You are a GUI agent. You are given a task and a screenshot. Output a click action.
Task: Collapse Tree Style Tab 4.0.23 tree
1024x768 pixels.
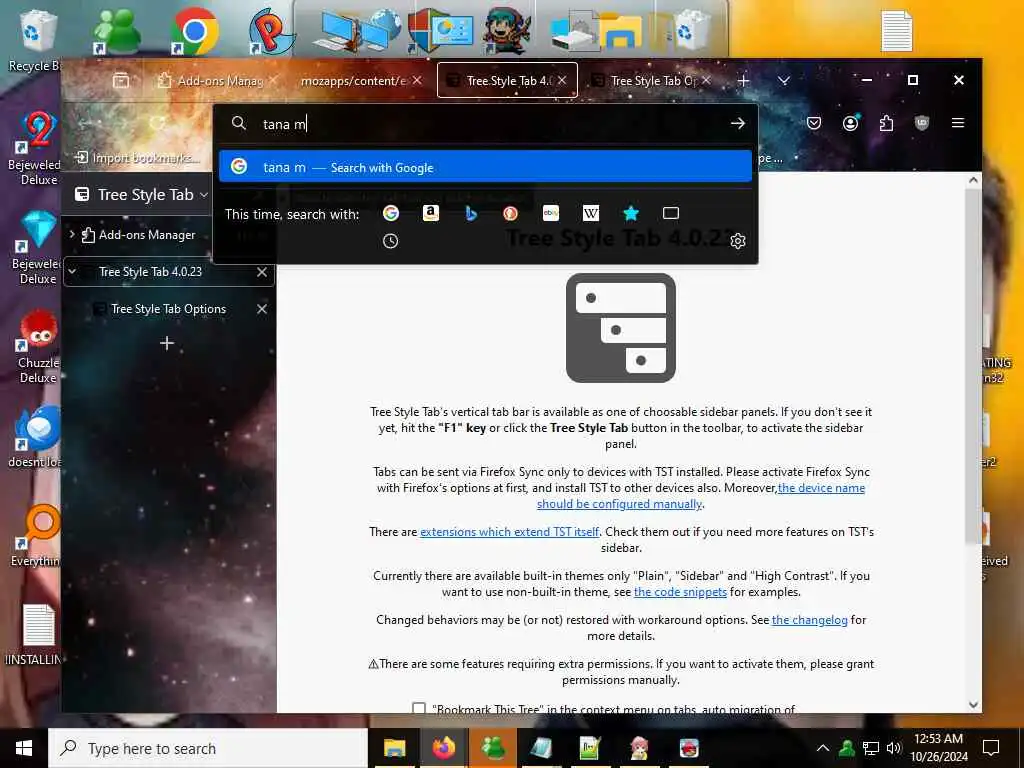[72, 272]
